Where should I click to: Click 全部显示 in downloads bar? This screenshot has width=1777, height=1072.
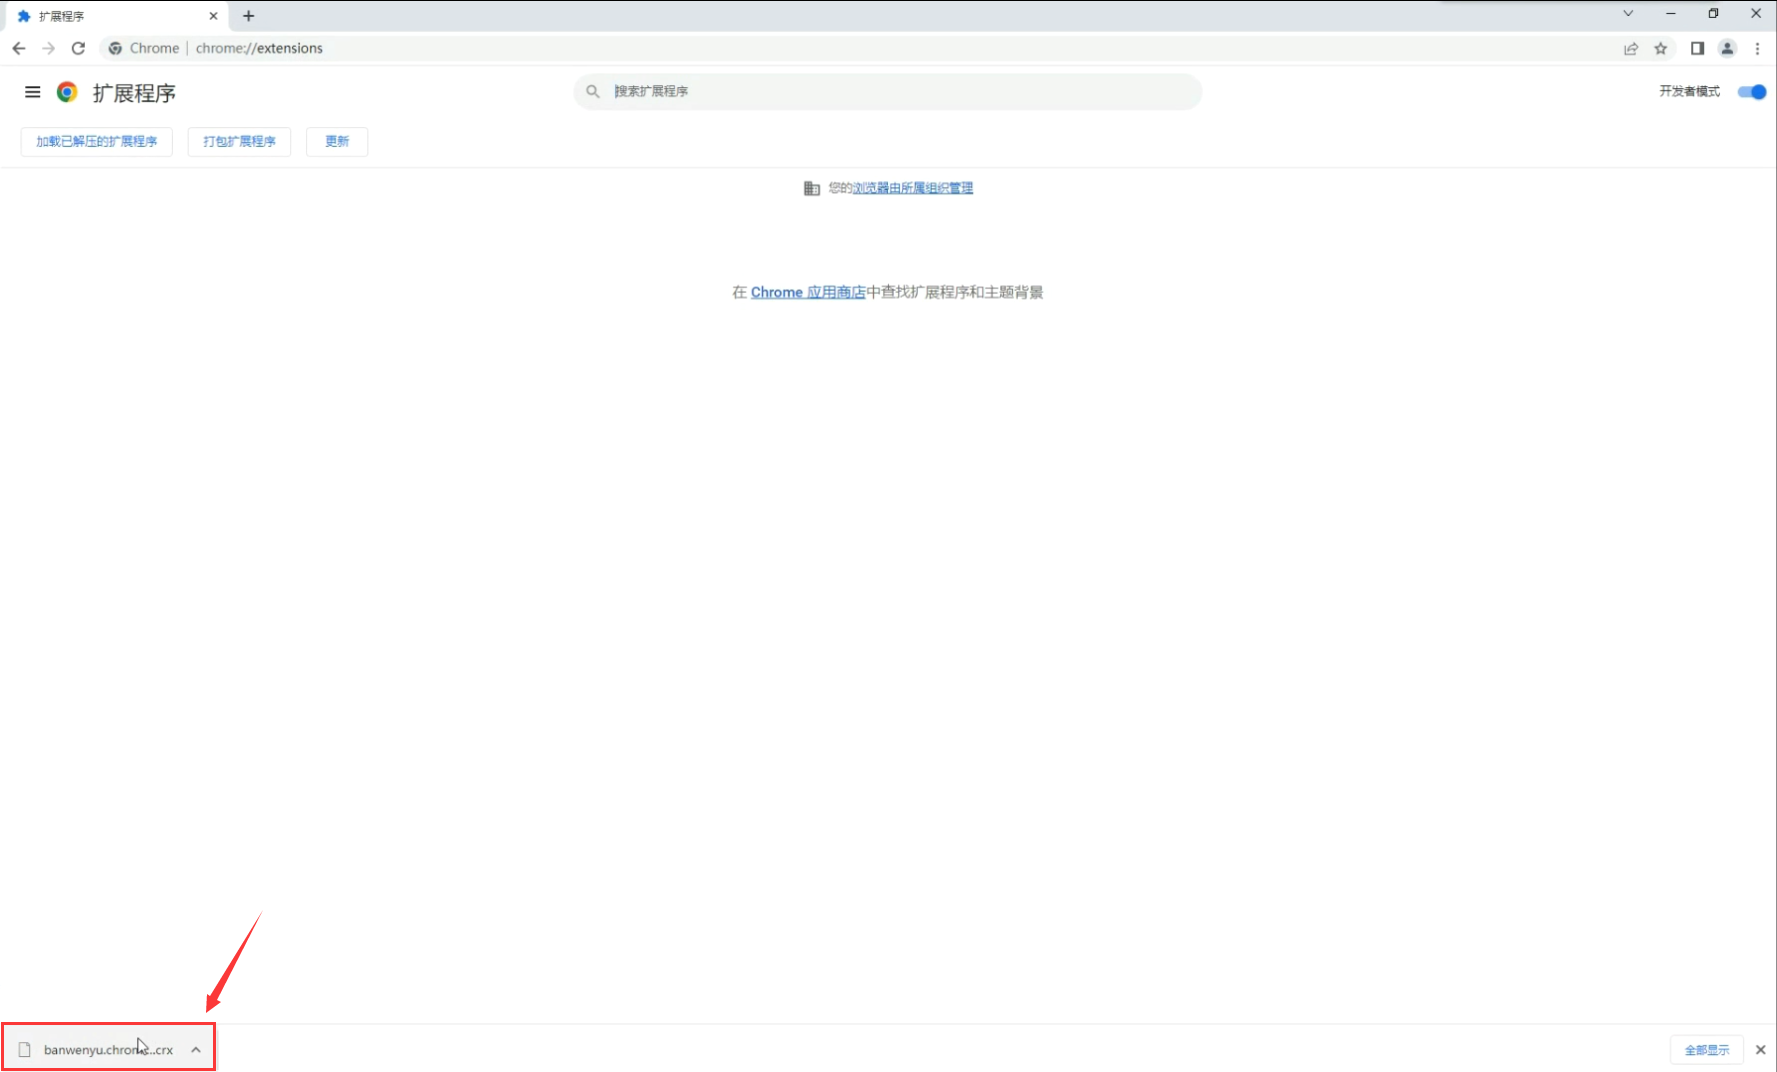coord(1706,1049)
